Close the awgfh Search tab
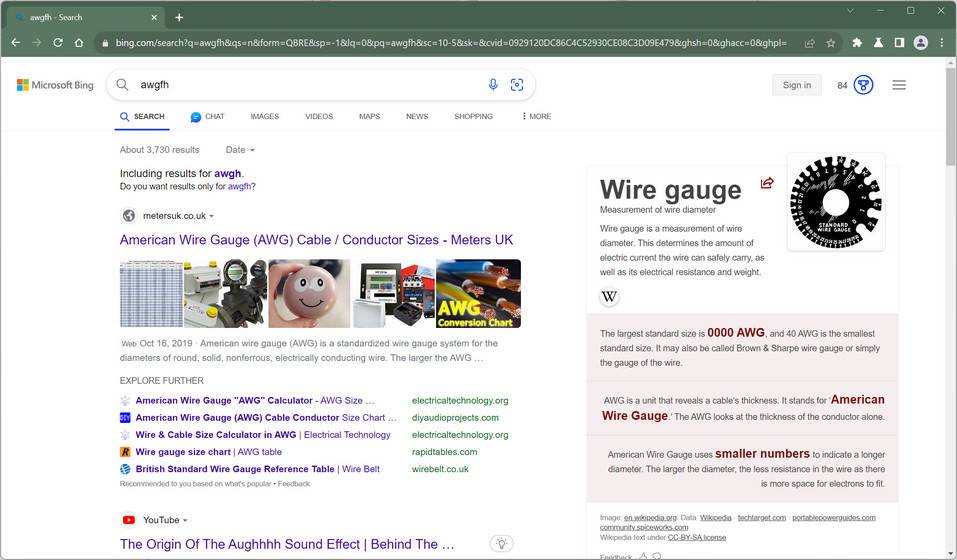This screenshot has width=957, height=560. 154,17
